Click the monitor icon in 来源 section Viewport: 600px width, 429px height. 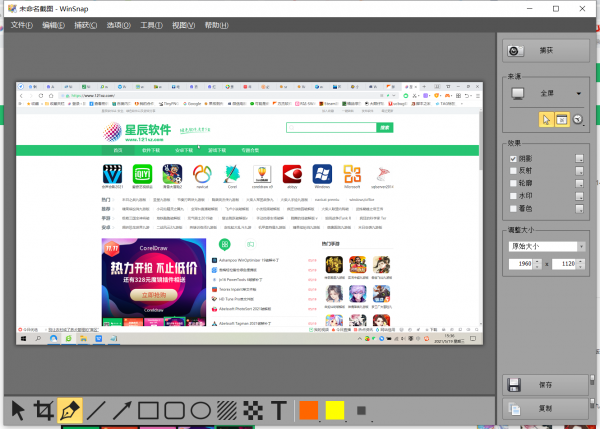518,93
